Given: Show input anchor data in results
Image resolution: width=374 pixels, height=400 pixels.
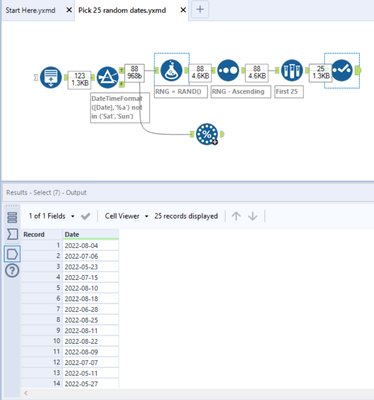Looking at the screenshot, I should 12,235.
